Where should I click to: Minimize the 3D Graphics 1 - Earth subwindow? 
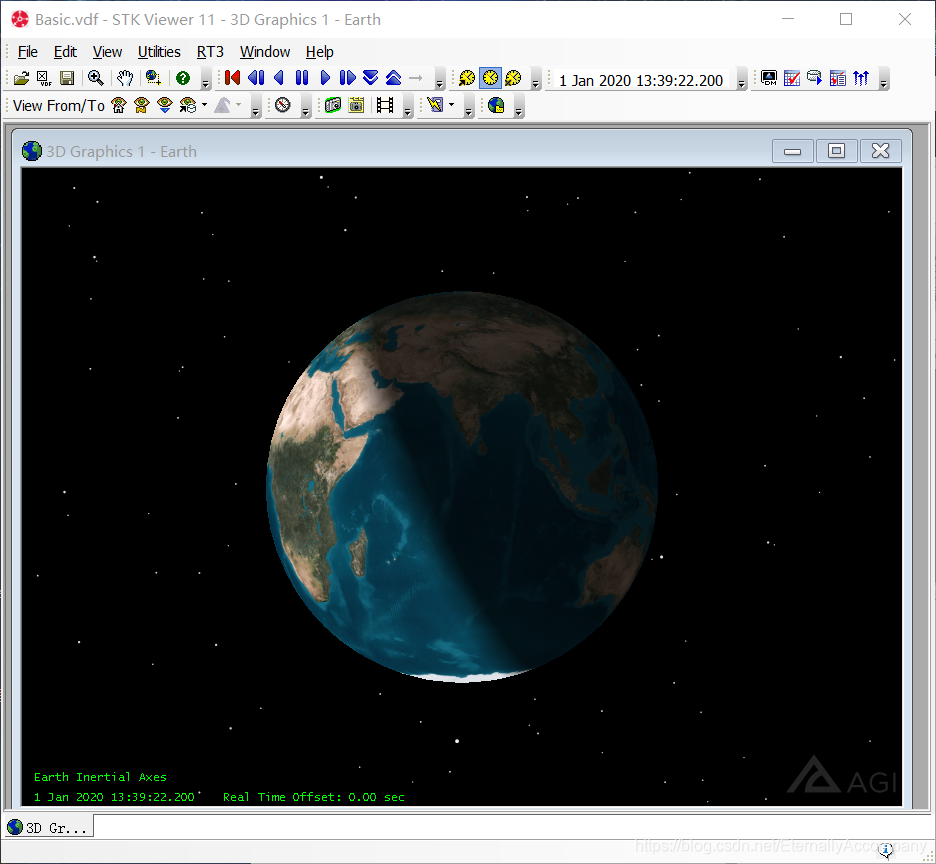[x=792, y=151]
